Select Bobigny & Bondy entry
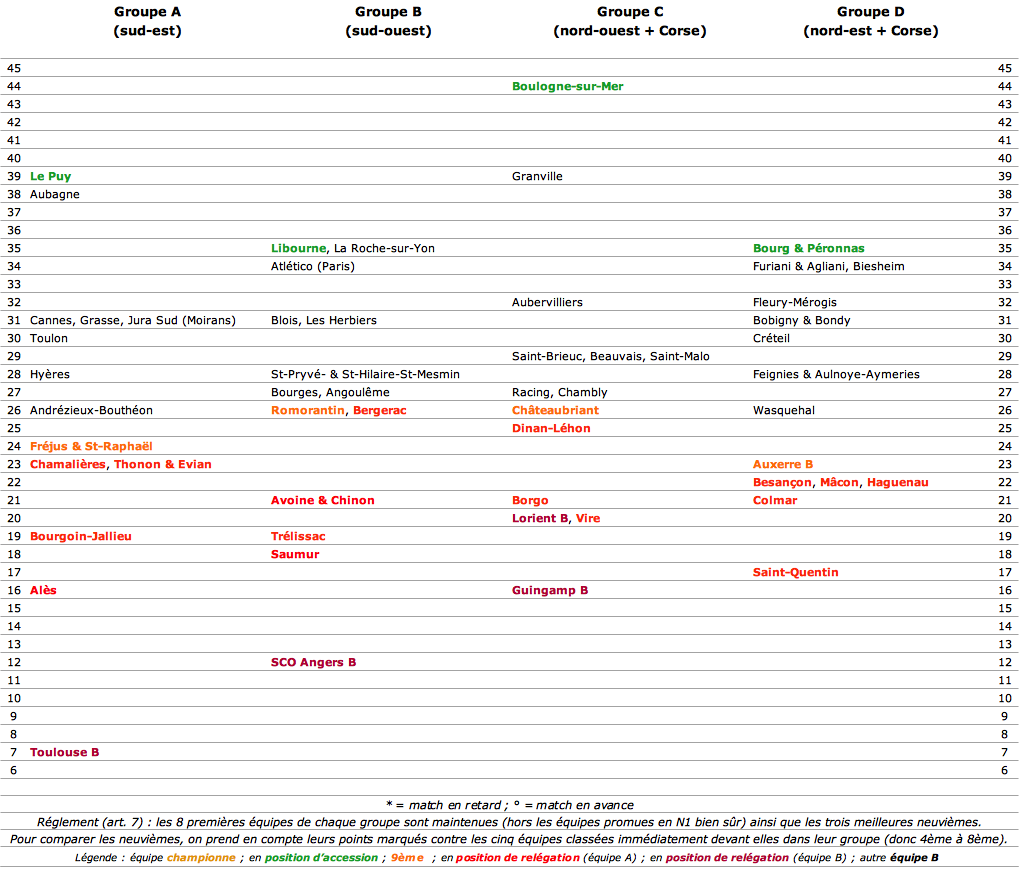The image size is (1024, 885). pos(801,321)
